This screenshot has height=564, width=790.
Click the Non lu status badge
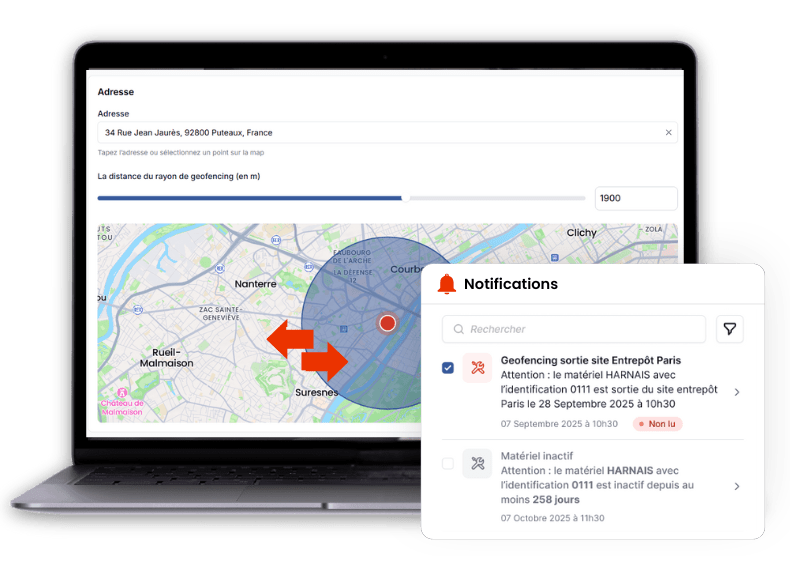click(x=657, y=424)
